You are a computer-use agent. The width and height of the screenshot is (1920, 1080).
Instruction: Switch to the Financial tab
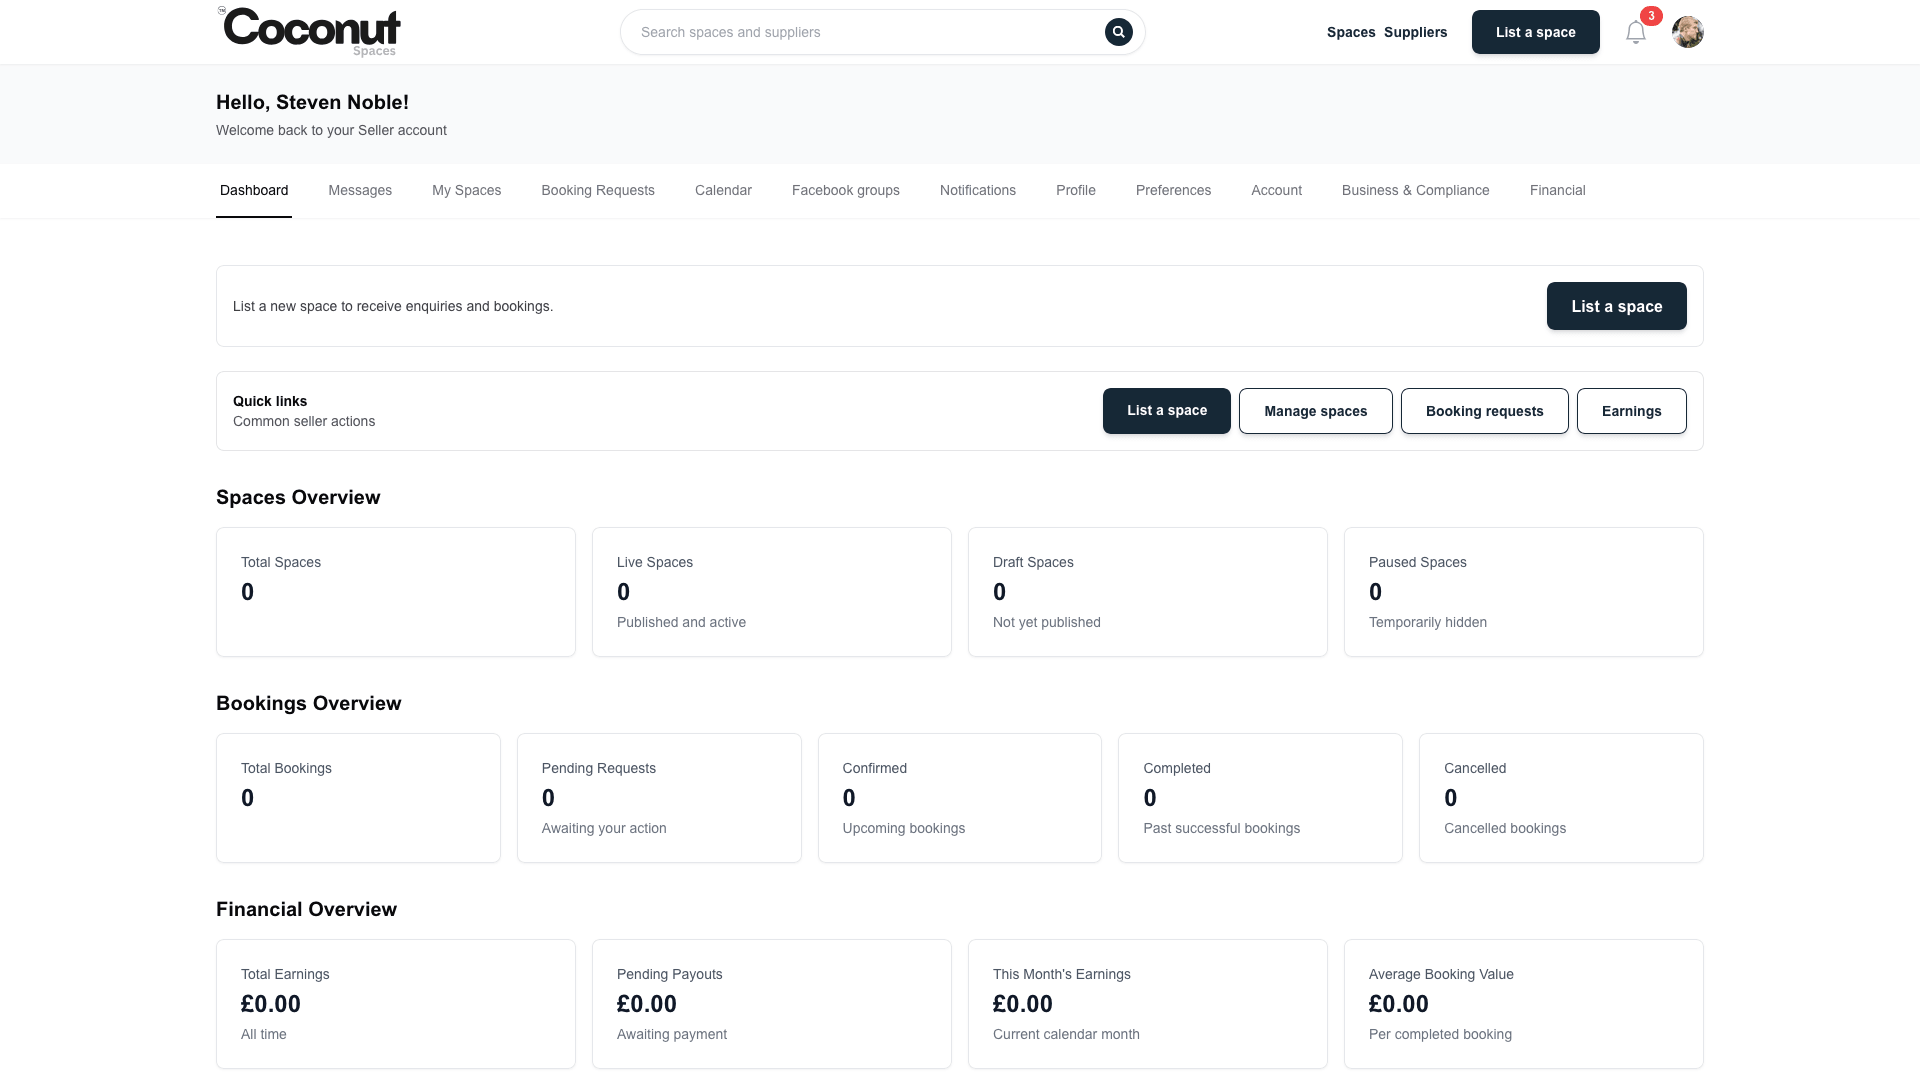pos(1557,190)
